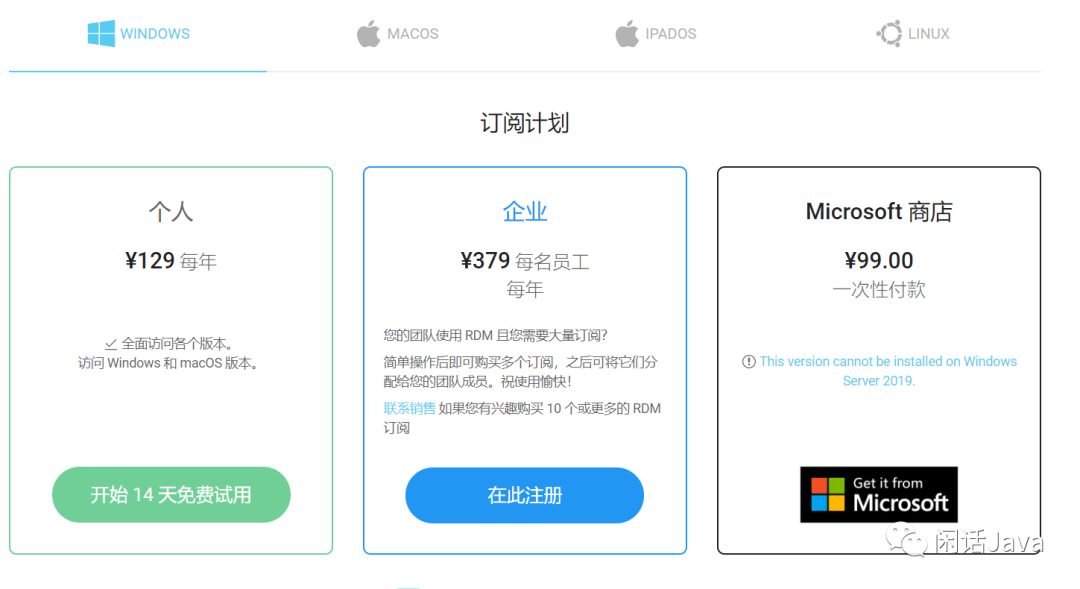Open the IPADOS tab
Viewport: 1080px width, 589px height.
656,34
